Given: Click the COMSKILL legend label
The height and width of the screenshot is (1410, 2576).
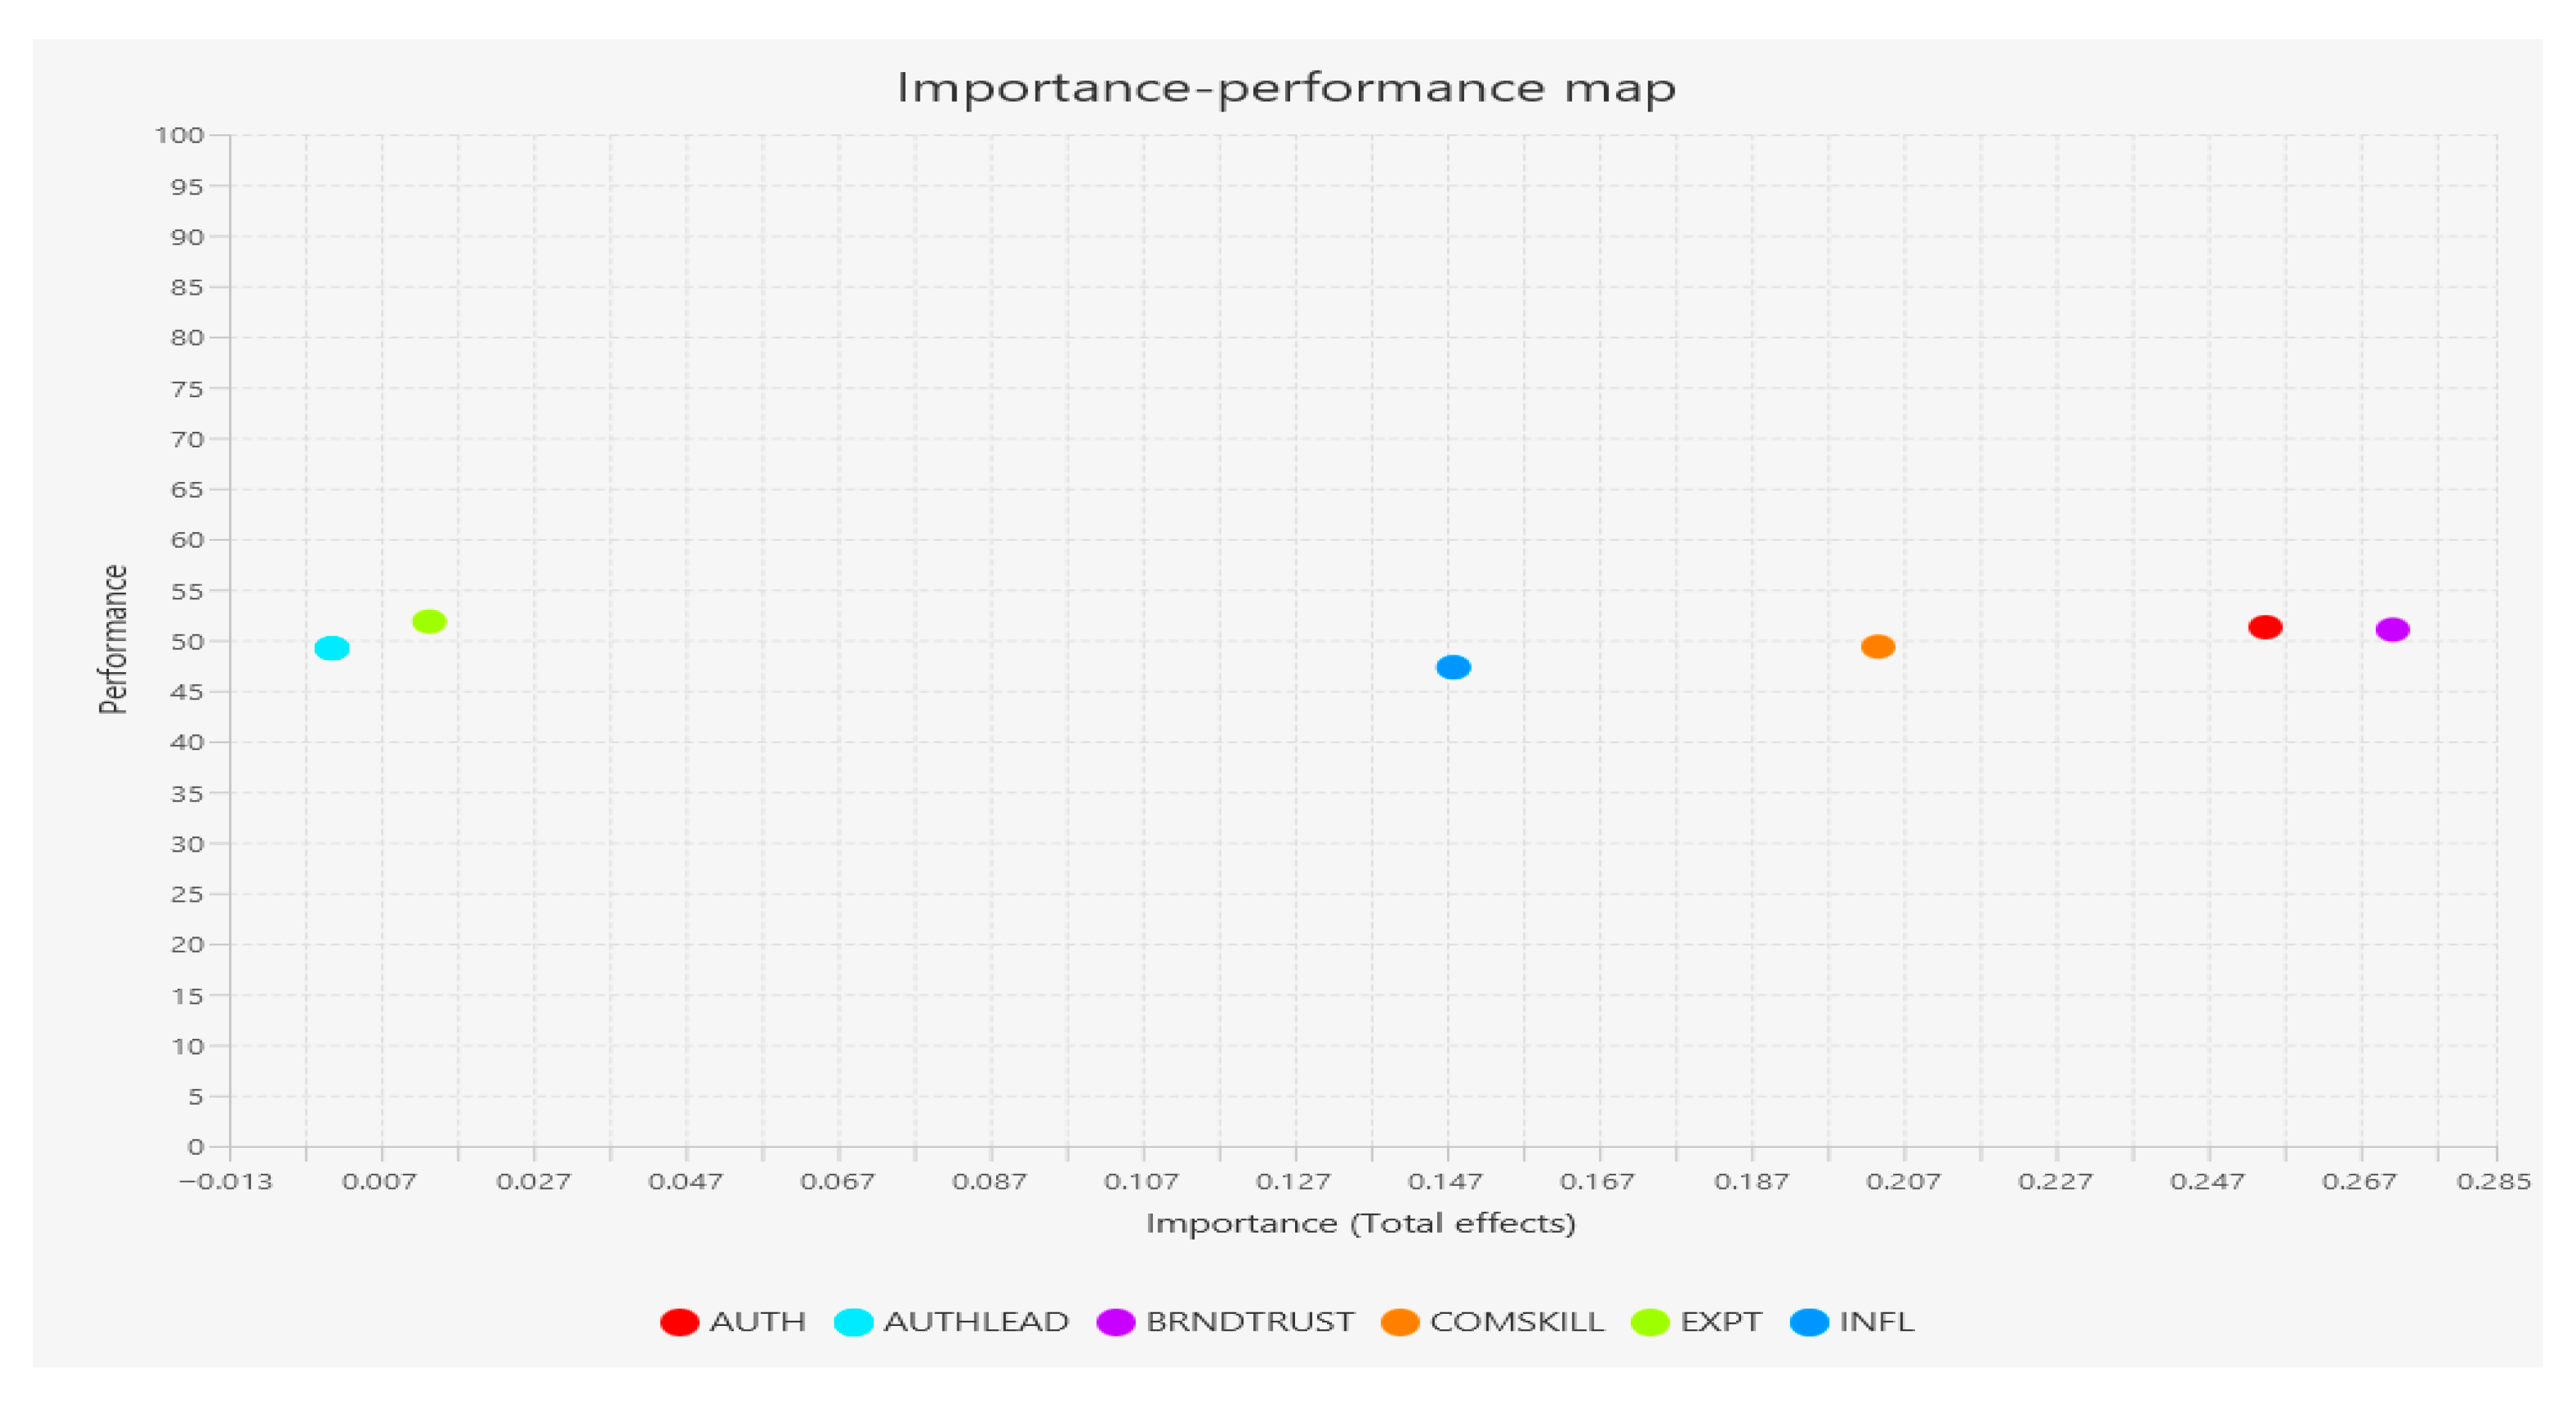Looking at the screenshot, I should tap(1516, 1321).
